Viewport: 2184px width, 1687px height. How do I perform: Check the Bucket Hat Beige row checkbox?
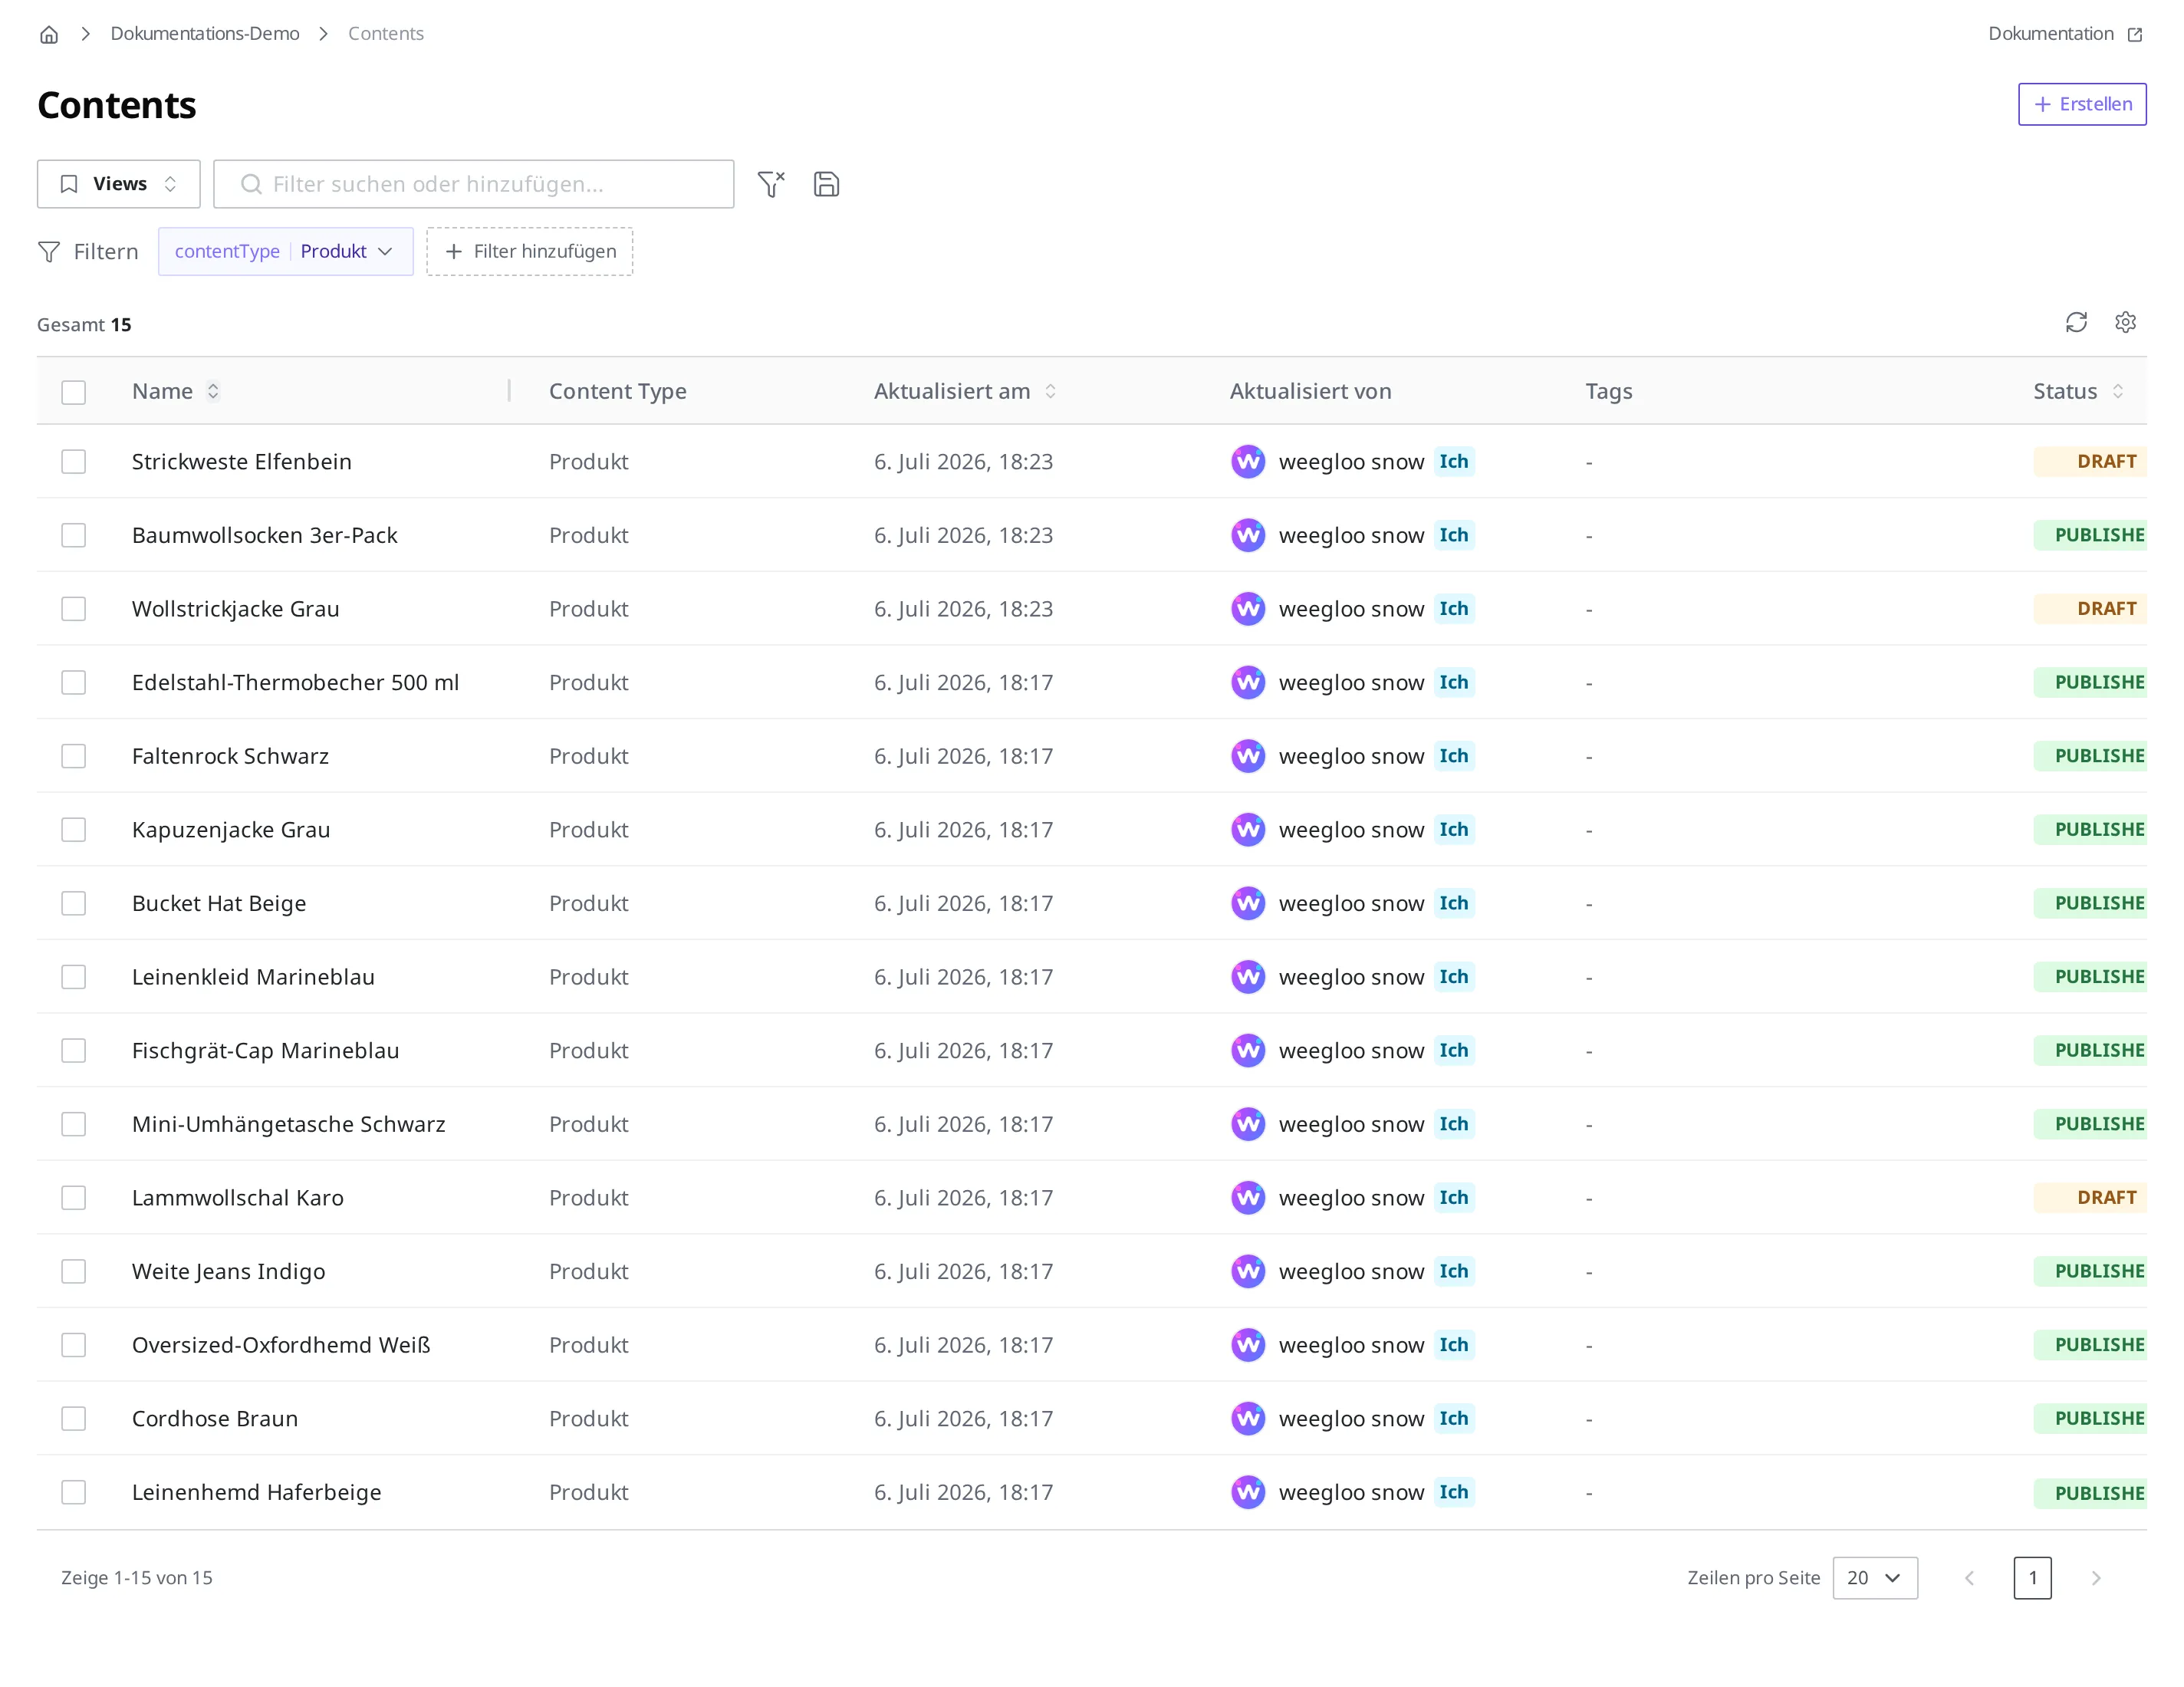tap(73, 903)
